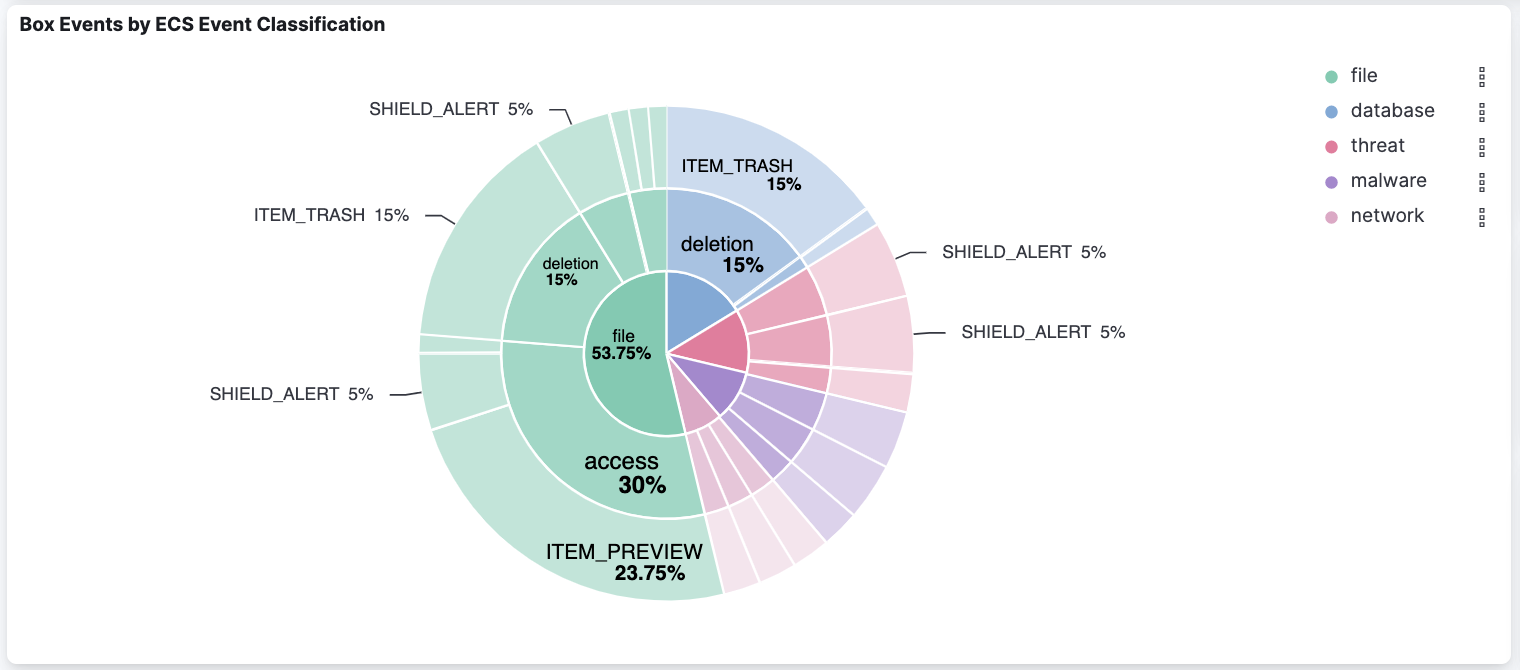Viewport: 1520px width, 670px height.
Task: Open options menu for database legend item
Action: coord(1482,111)
